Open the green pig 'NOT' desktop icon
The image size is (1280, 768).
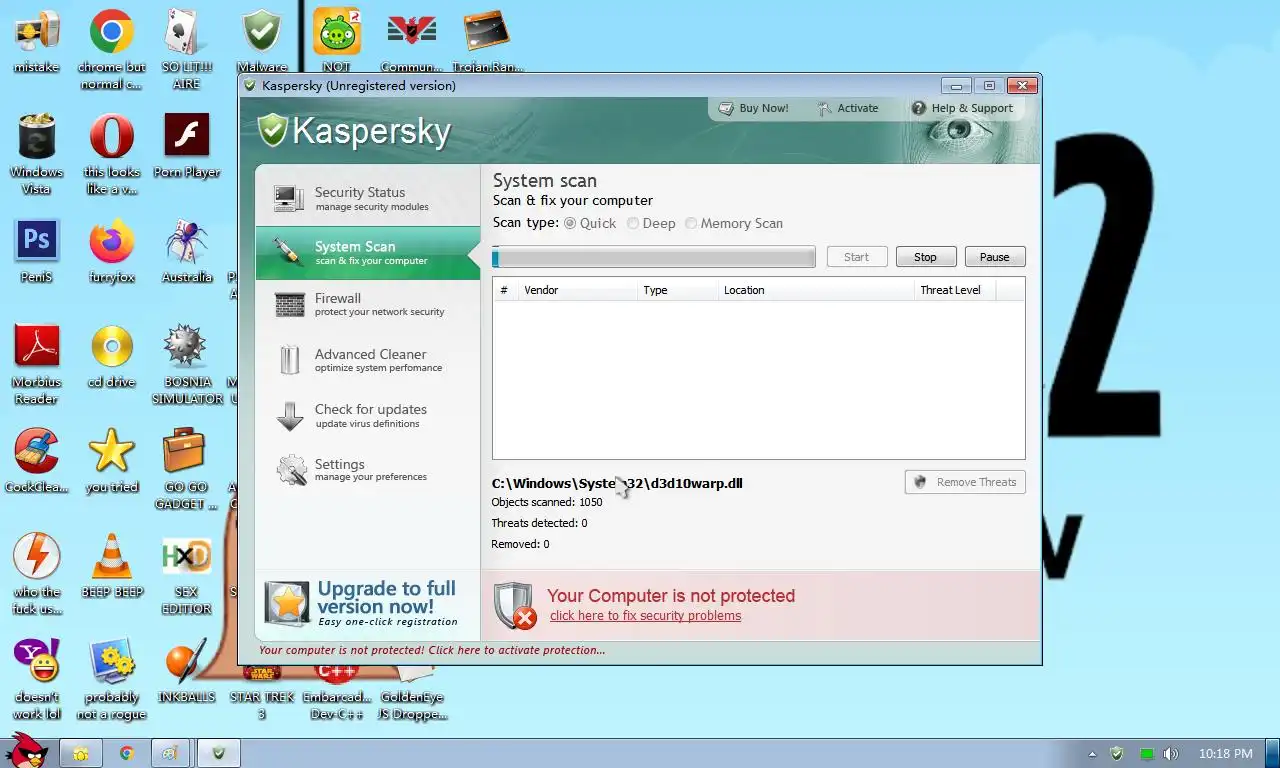coord(336,43)
